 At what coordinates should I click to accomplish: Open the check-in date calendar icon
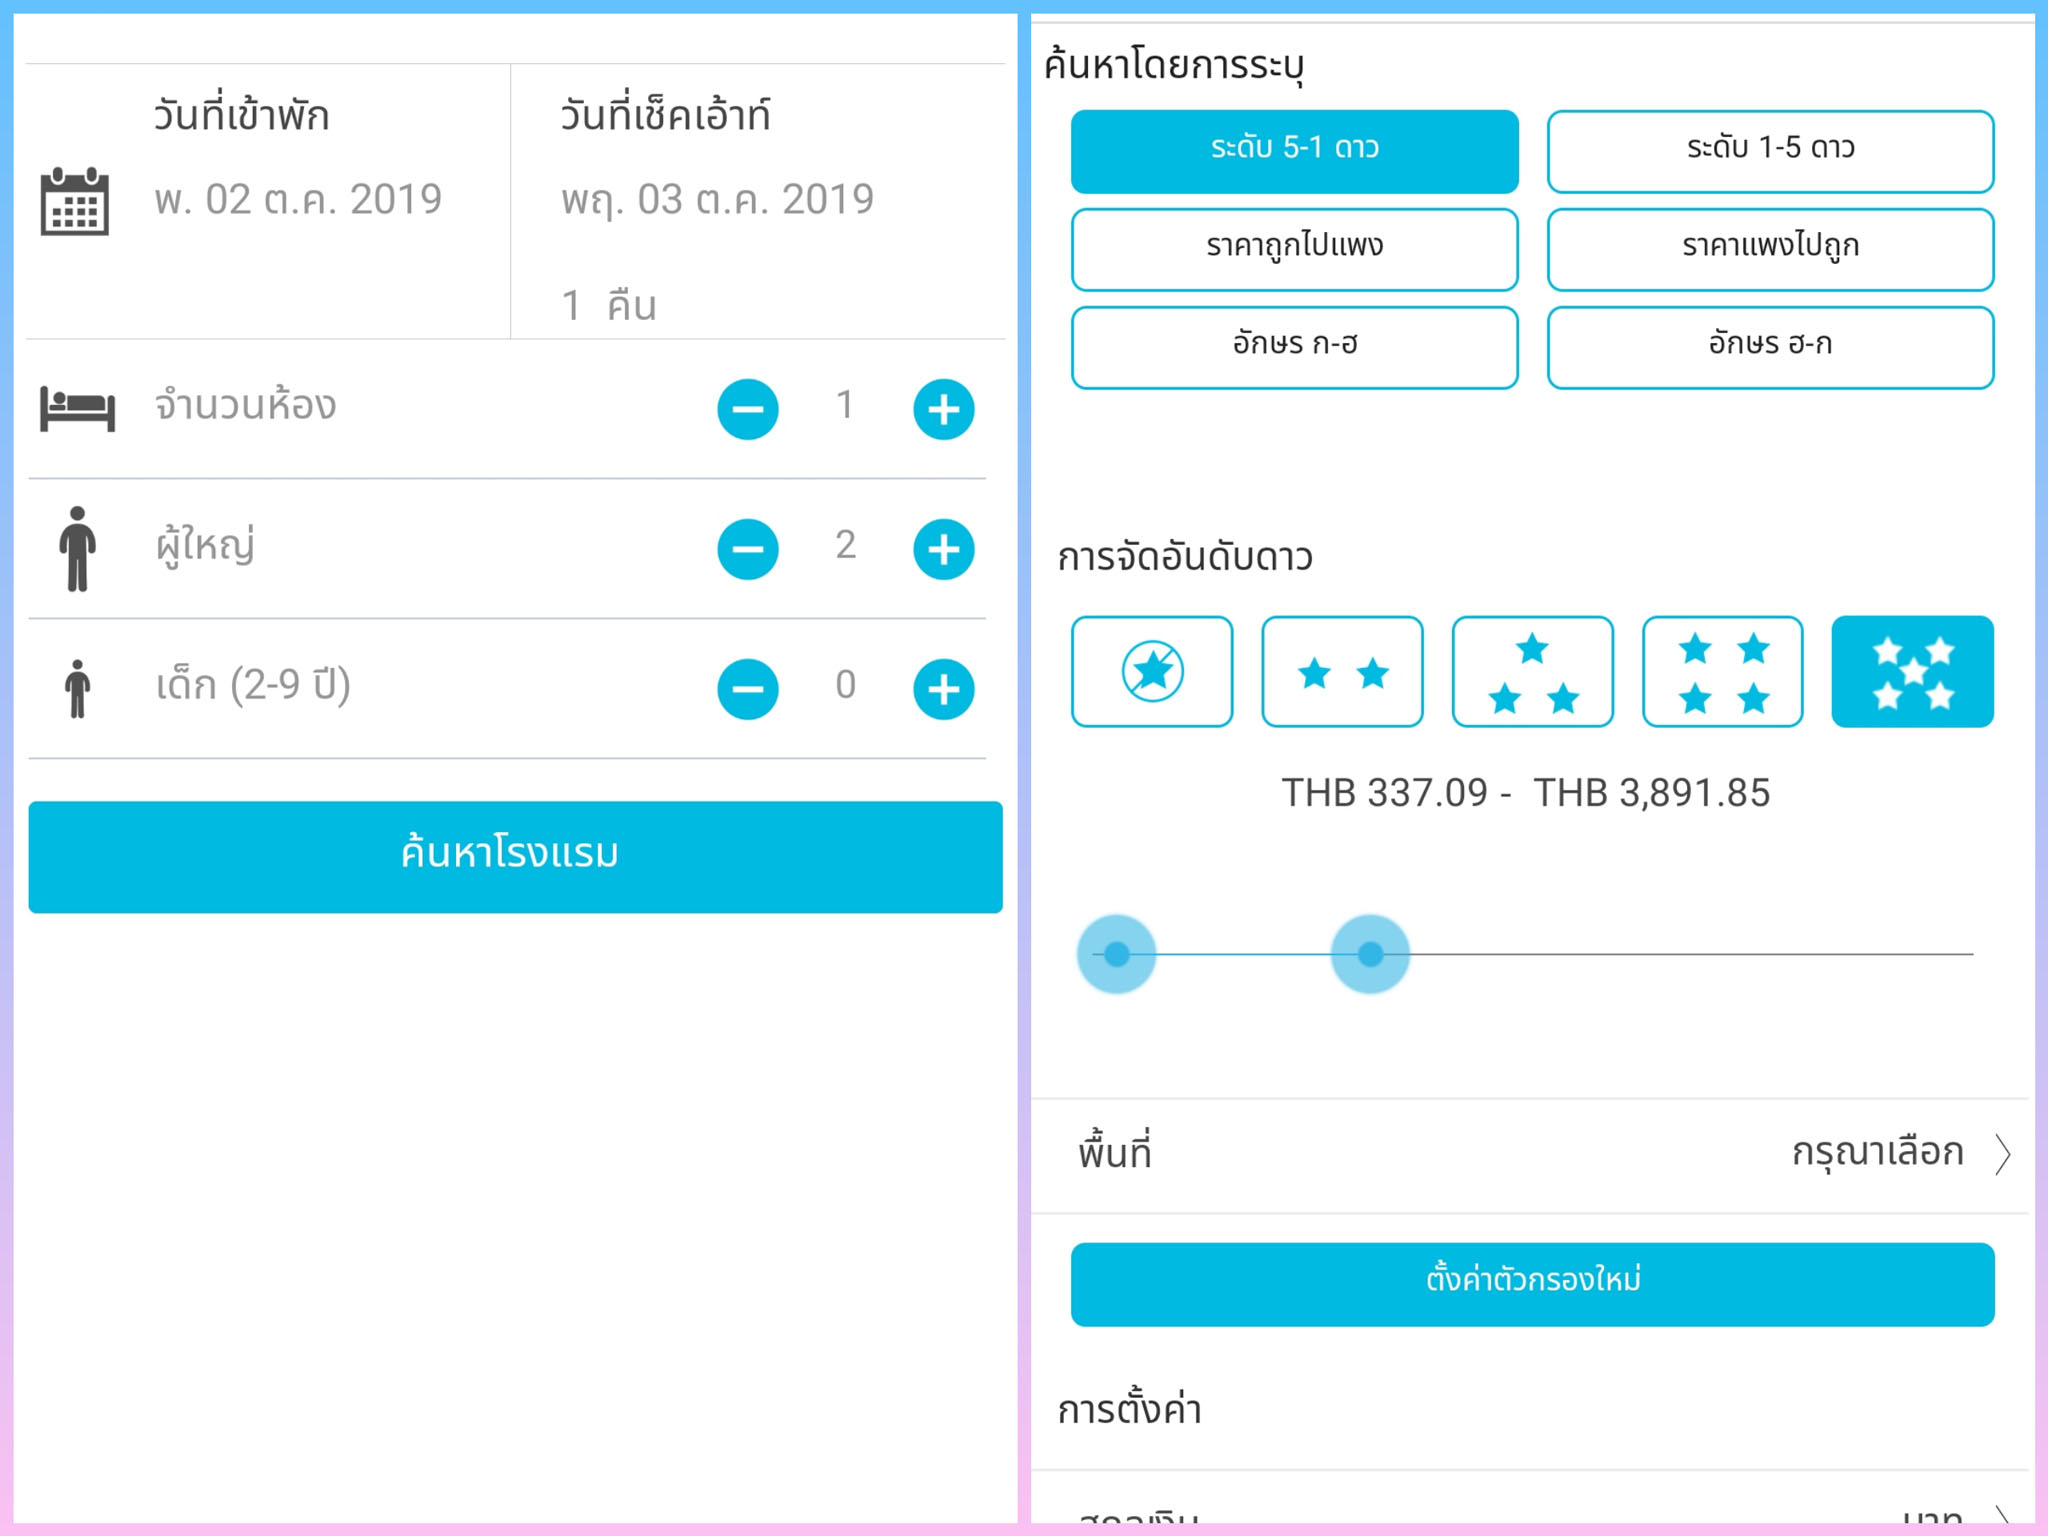(74, 201)
